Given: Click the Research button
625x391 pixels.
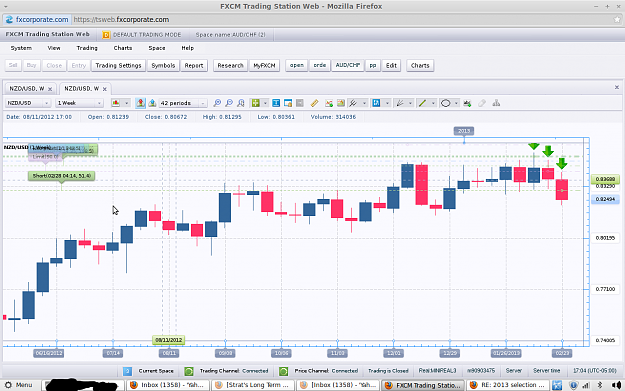Looking at the screenshot, I should point(230,65).
